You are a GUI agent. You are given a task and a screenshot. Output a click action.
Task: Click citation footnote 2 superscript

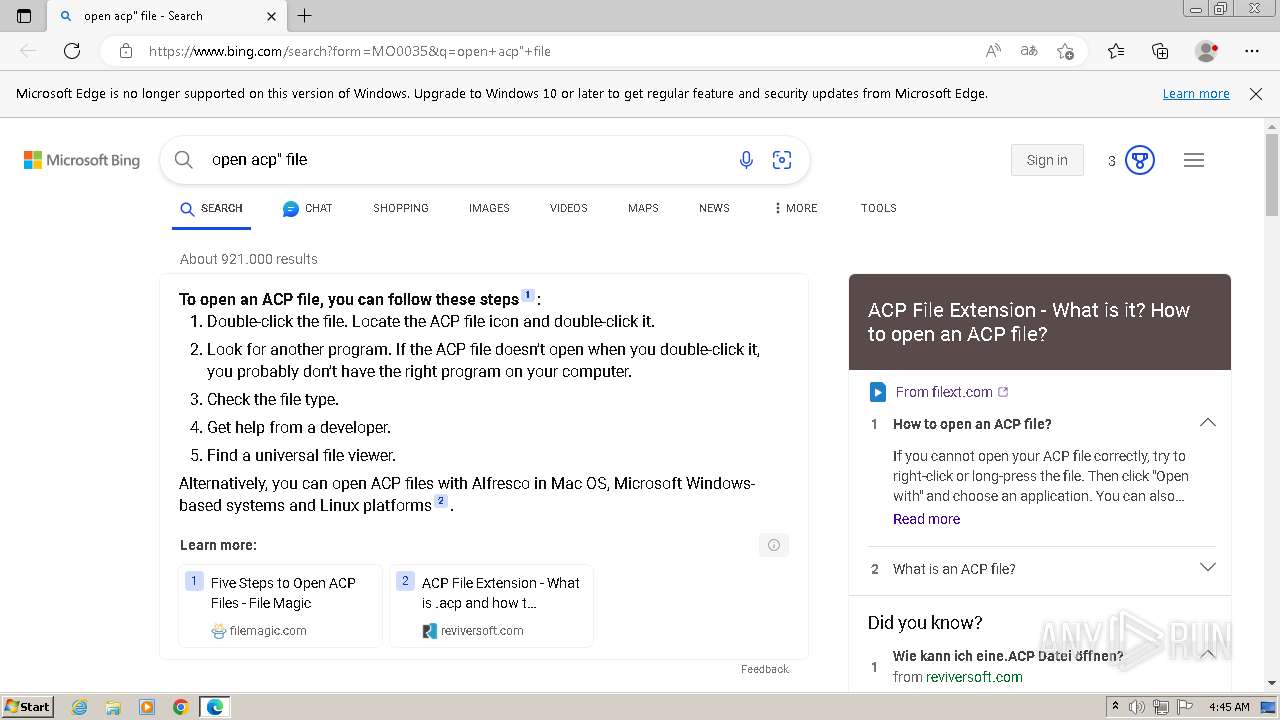pyautogui.click(x=440, y=501)
